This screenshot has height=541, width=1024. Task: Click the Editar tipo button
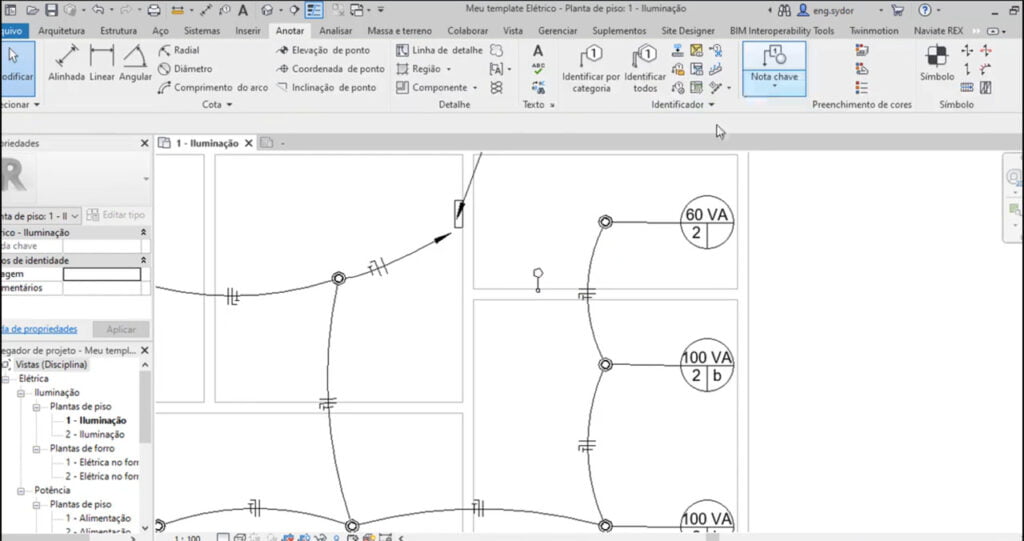[x=116, y=215]
